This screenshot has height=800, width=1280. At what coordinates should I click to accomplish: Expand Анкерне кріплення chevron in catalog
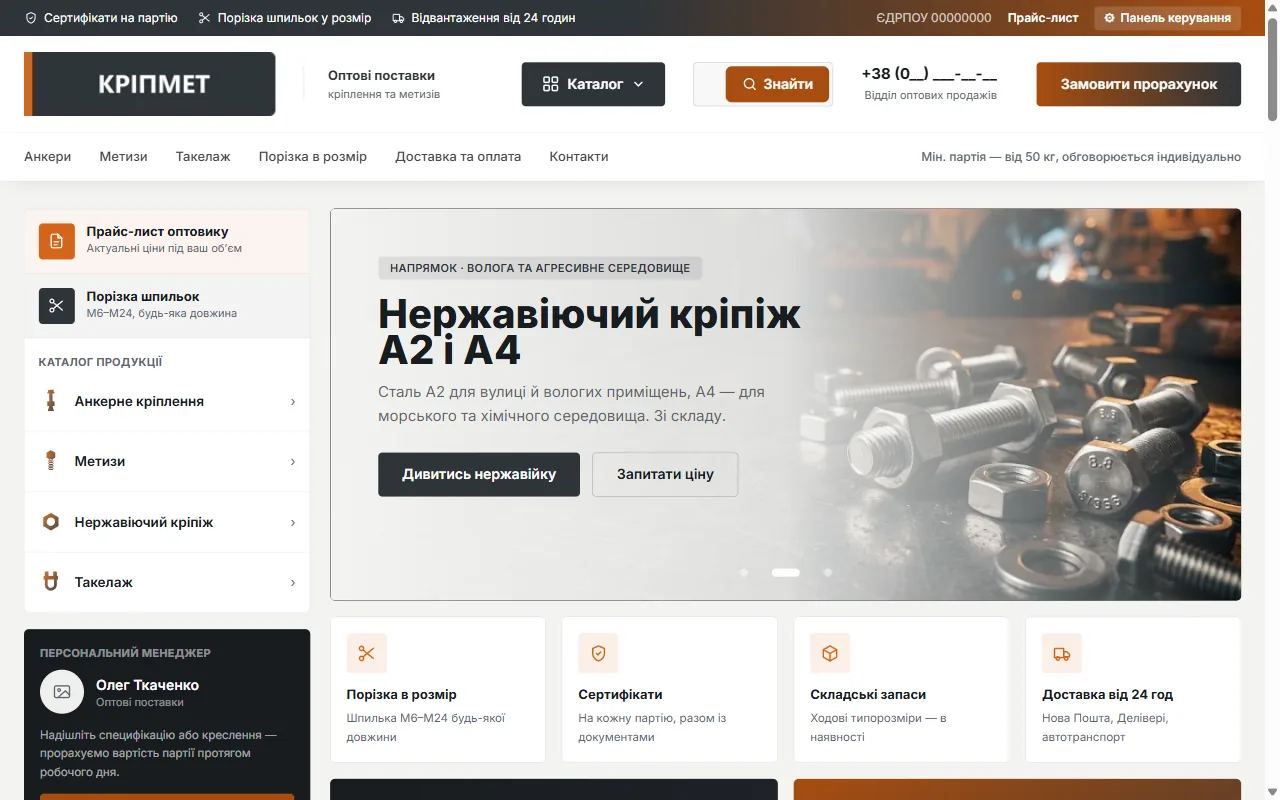(x=293, y=401)
